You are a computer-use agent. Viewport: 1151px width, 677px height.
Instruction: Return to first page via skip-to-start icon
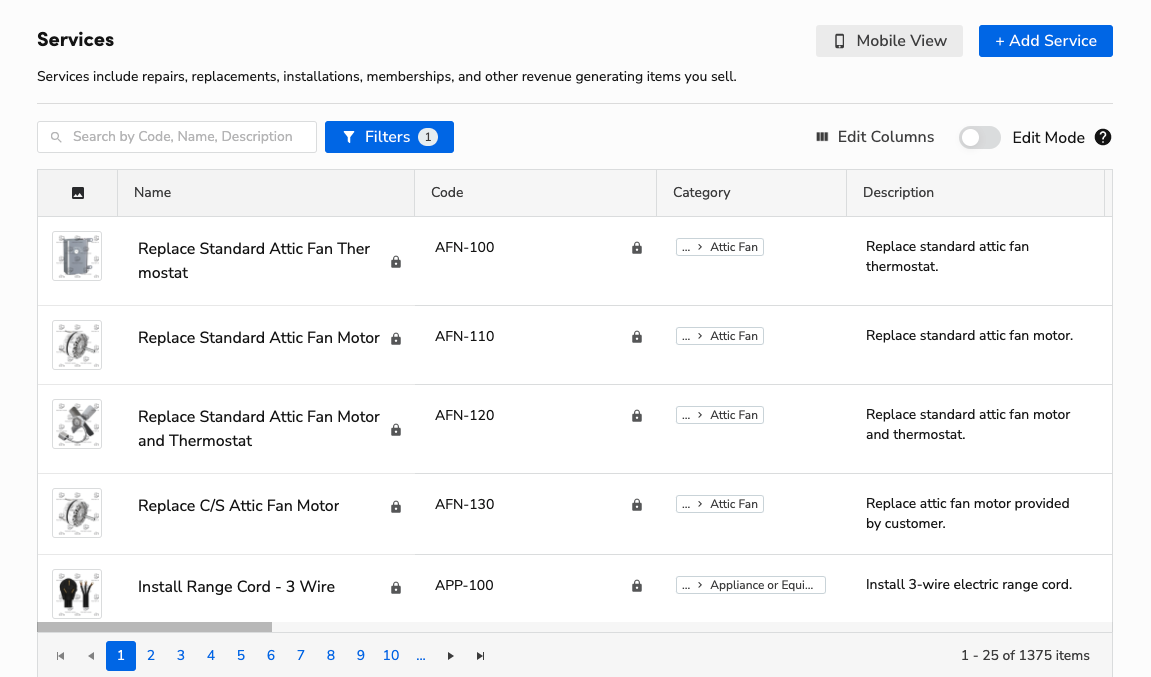60,655
